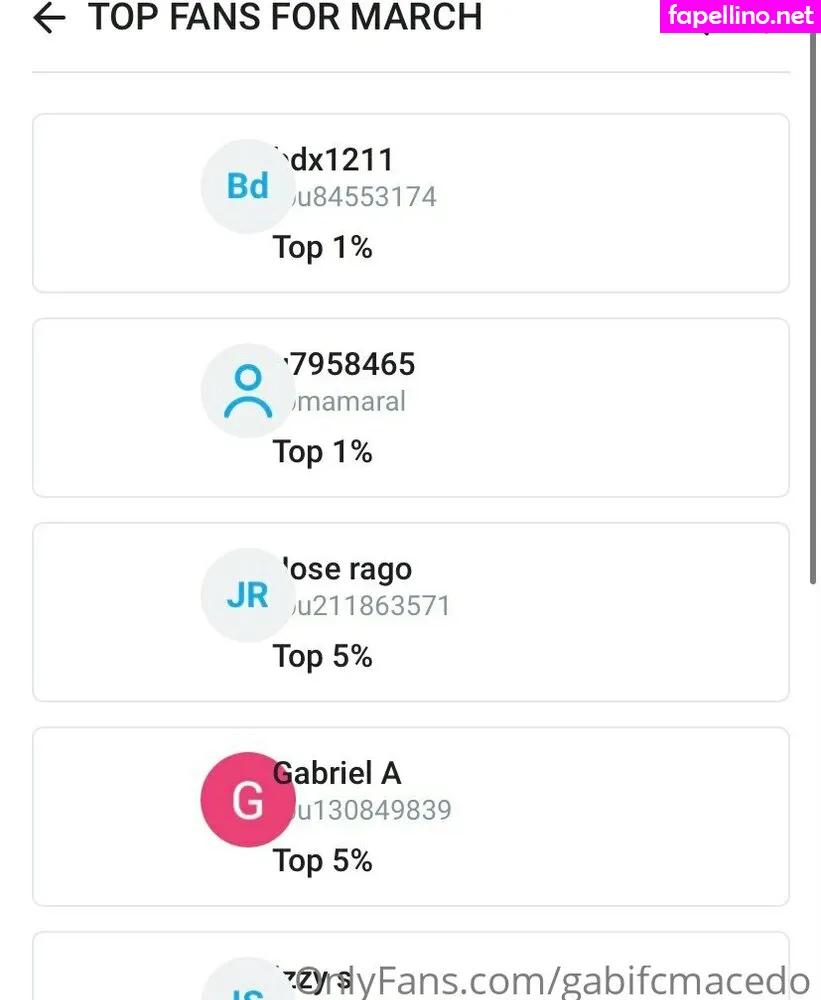The height and width of the screenshot is (1000, 821).
Task: Click Top 1% label under 7958465
Action: click(x=323, y=452)
